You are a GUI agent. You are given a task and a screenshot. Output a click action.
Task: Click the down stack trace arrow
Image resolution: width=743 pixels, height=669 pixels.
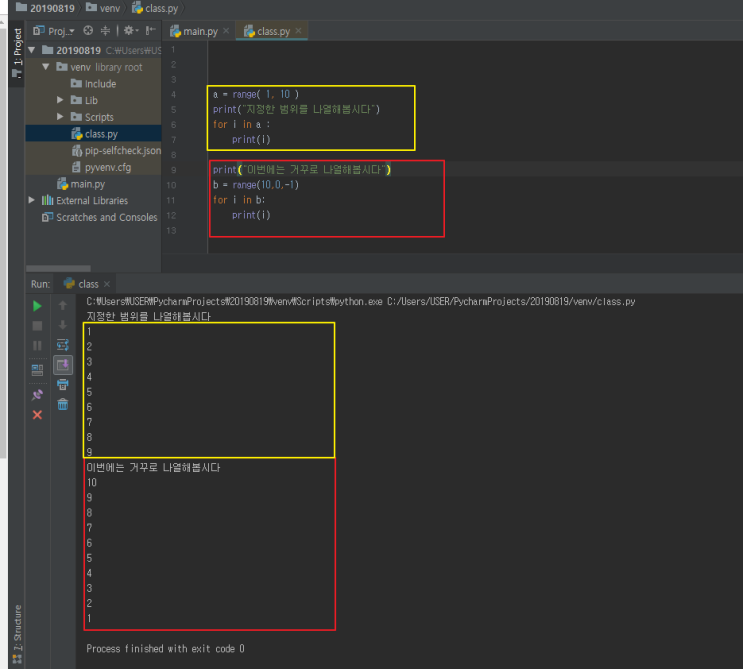63,325
